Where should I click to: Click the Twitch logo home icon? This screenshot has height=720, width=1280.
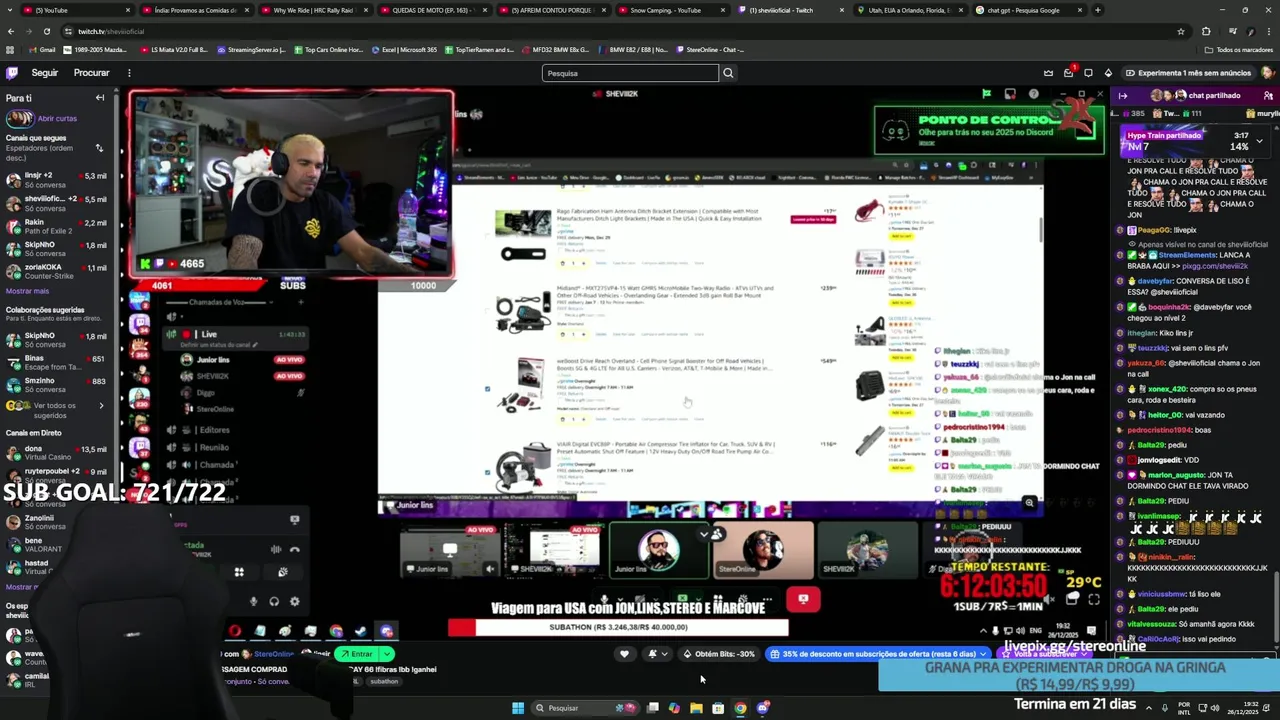pyautogui.click(x=12, y=73)
